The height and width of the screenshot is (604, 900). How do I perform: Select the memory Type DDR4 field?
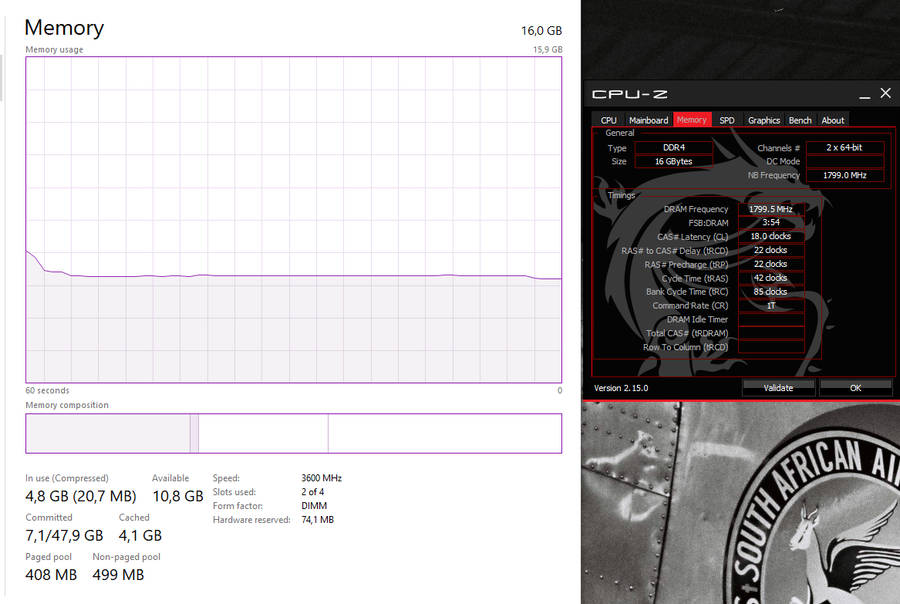(673, 148)
